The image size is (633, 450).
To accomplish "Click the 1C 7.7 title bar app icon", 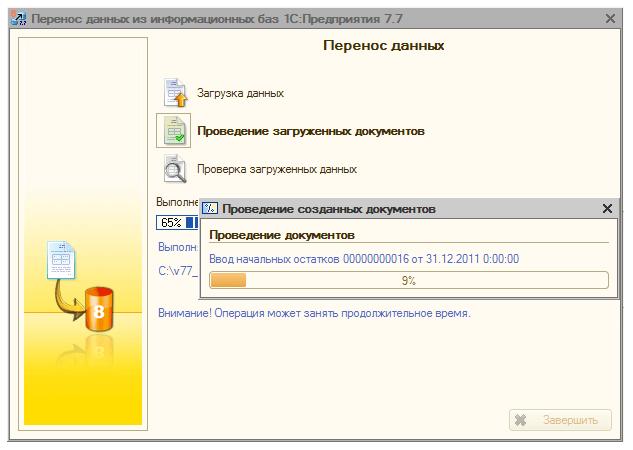I will pyautogui.click(x=19, y=18).
